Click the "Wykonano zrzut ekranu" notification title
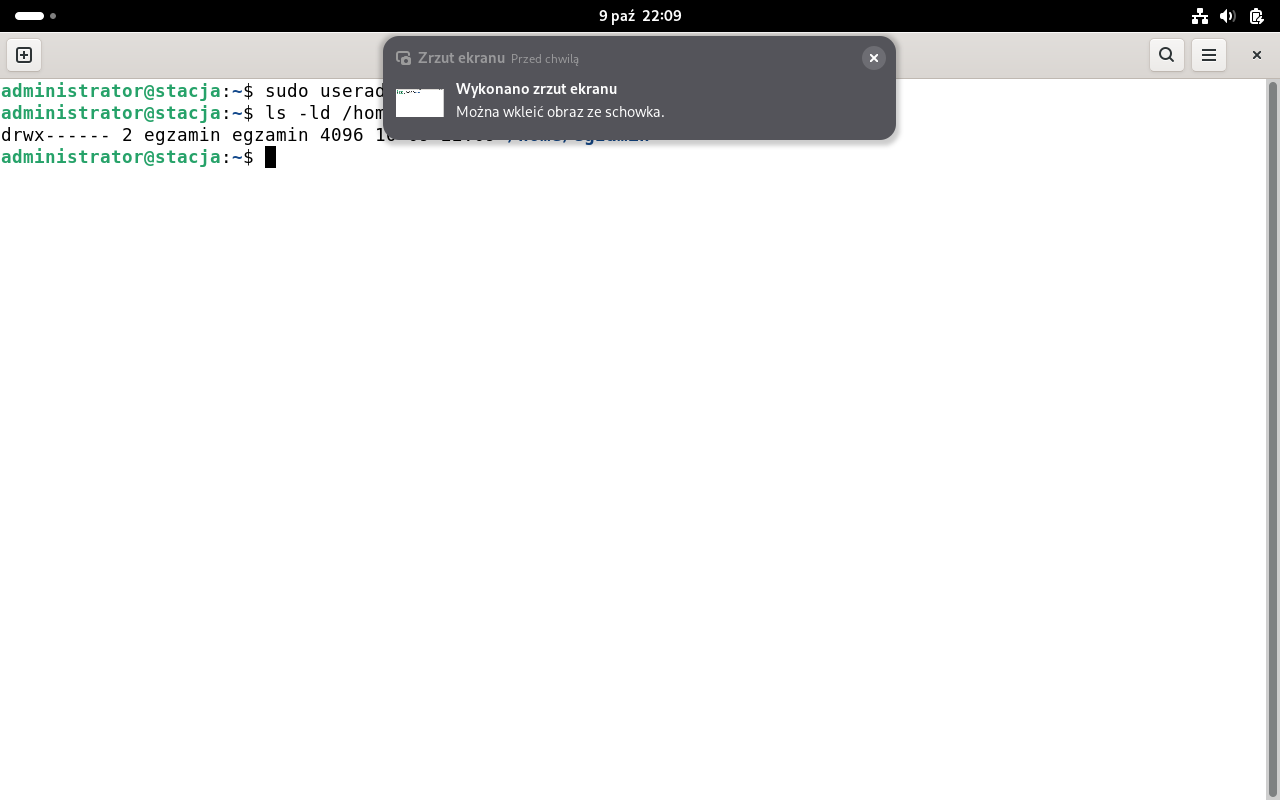The width and height of the screenshot is (1280, 800). [x=536, y=89]
